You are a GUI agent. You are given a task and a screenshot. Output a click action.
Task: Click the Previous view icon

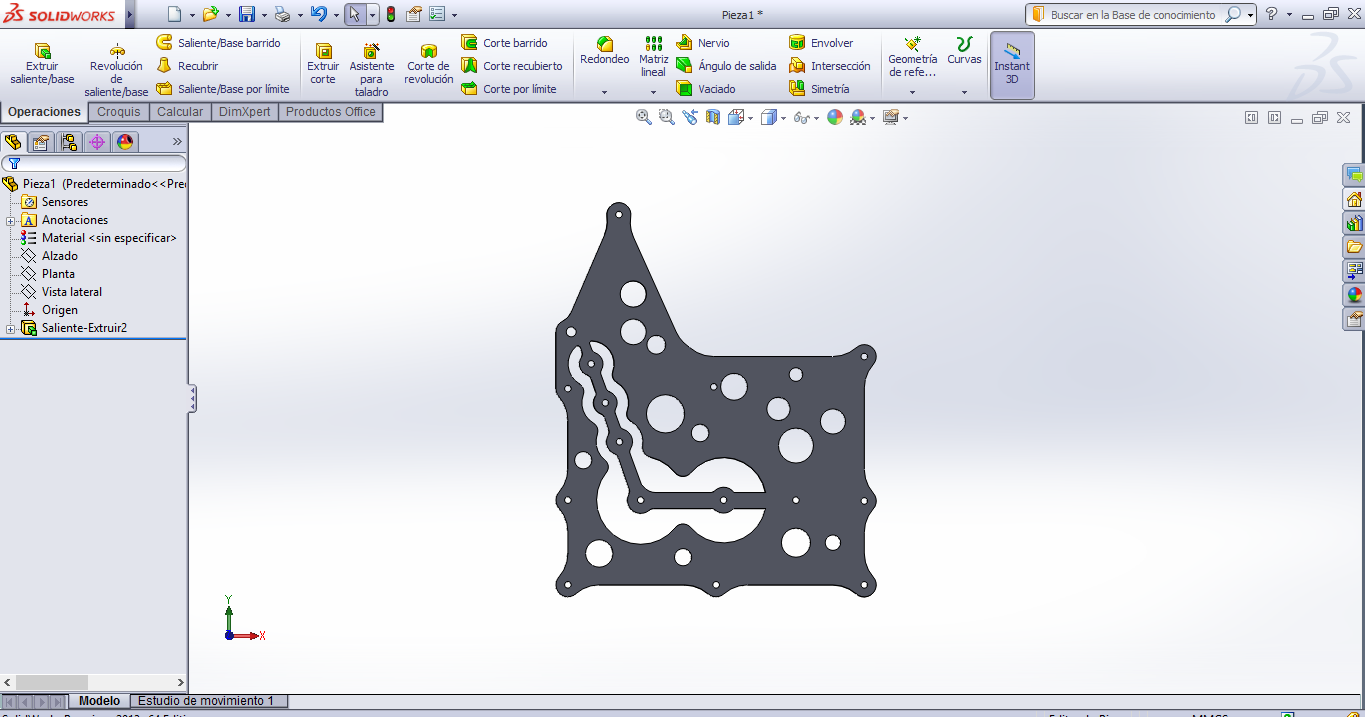point(690,117)
